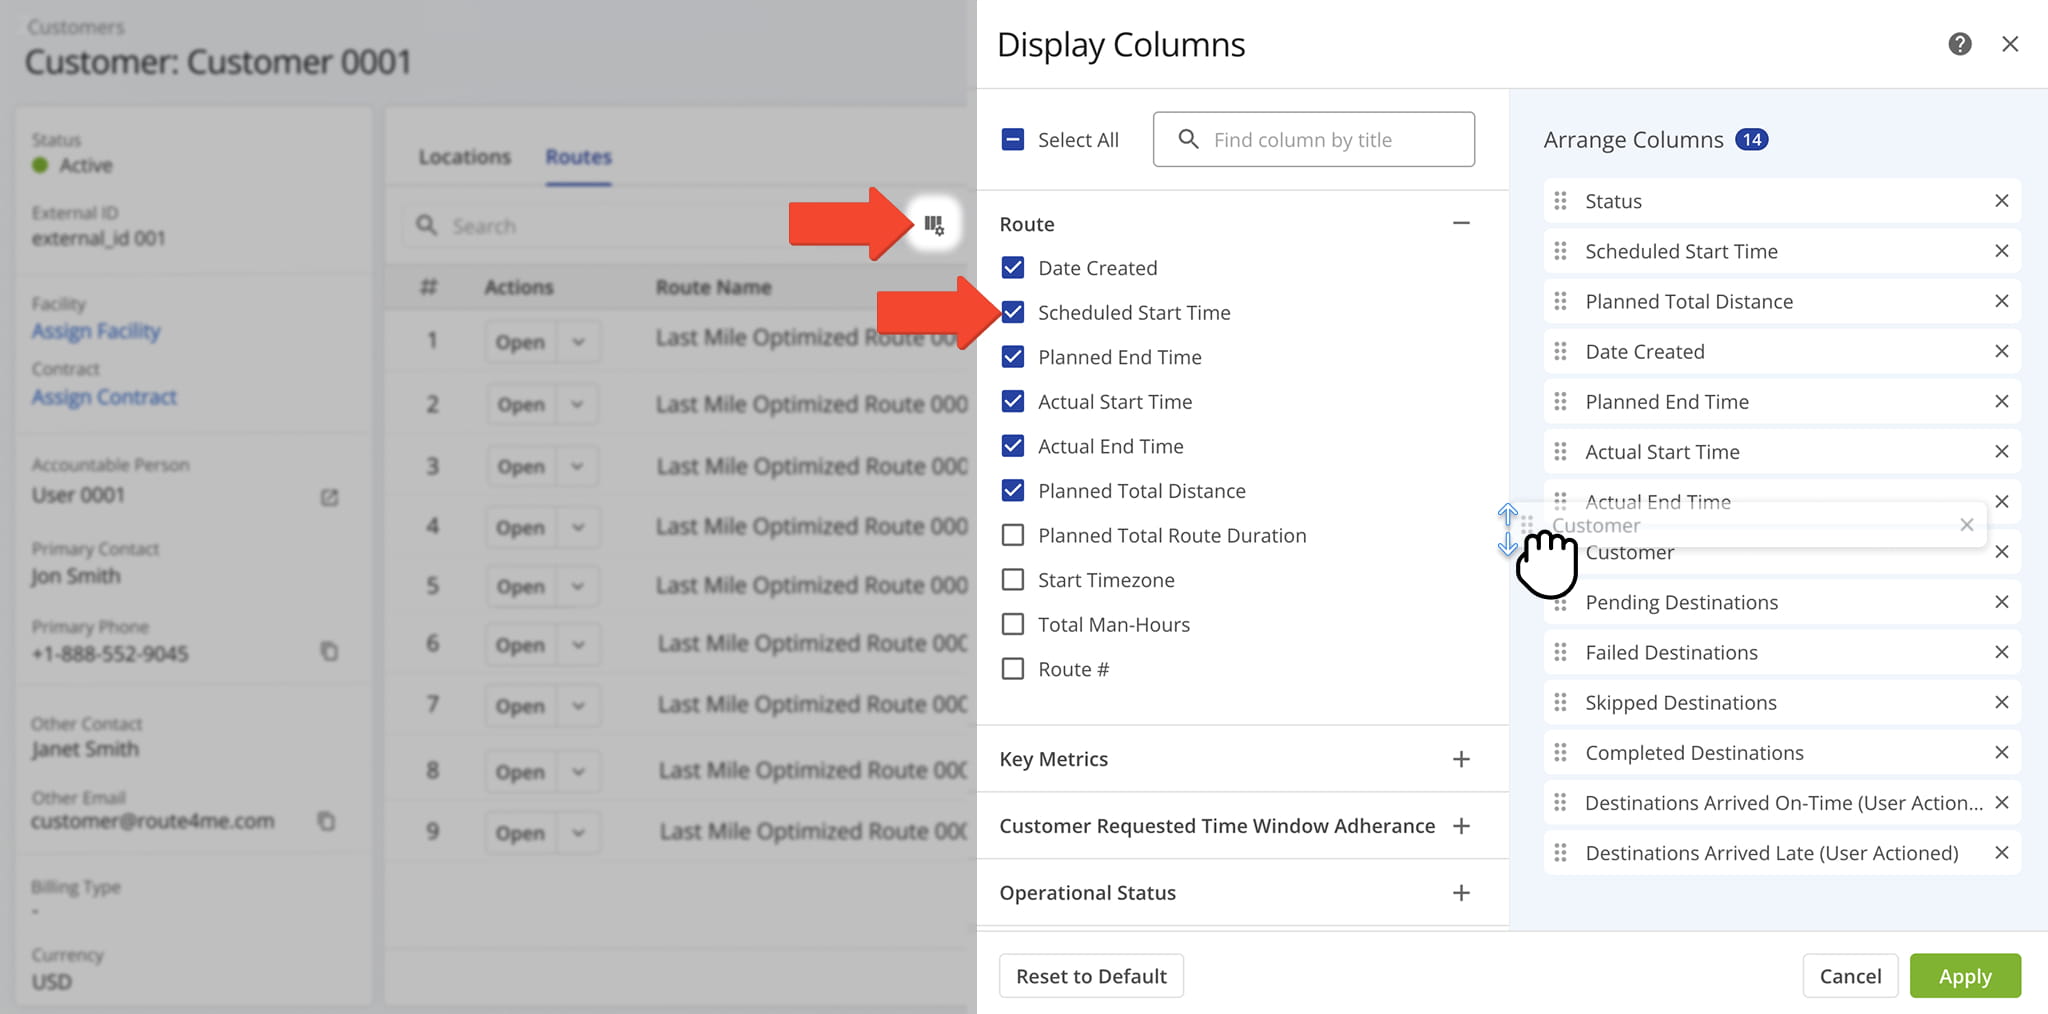Viewport: 2048px width, 1014px height.
Task: Select the Routes tab
Action: (x=578, y=157)
